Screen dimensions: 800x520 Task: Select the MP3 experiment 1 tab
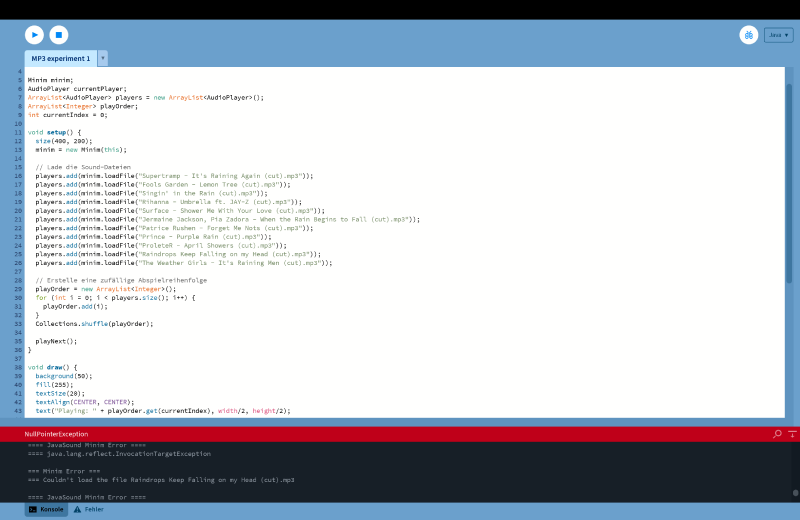[x=60, y=59]
